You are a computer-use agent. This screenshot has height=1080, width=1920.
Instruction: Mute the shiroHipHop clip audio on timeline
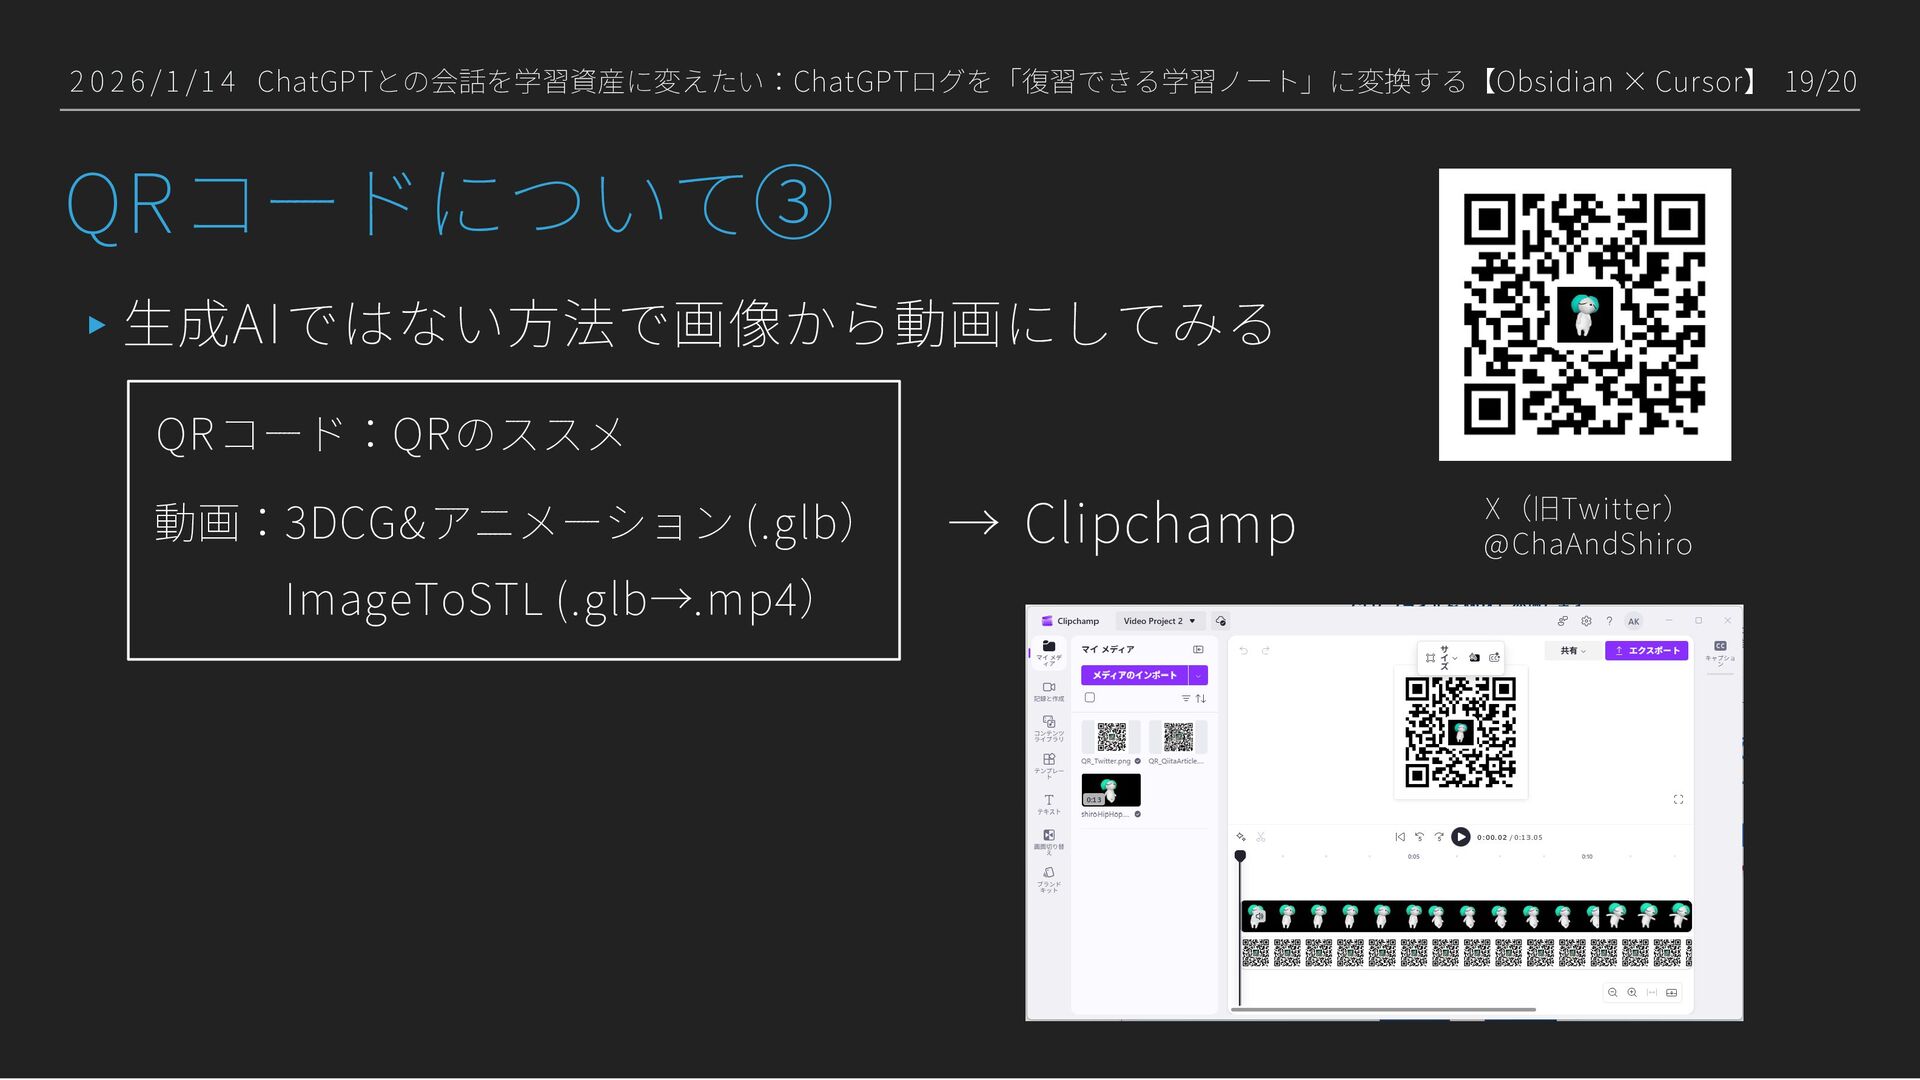[x=1258, y=916]
